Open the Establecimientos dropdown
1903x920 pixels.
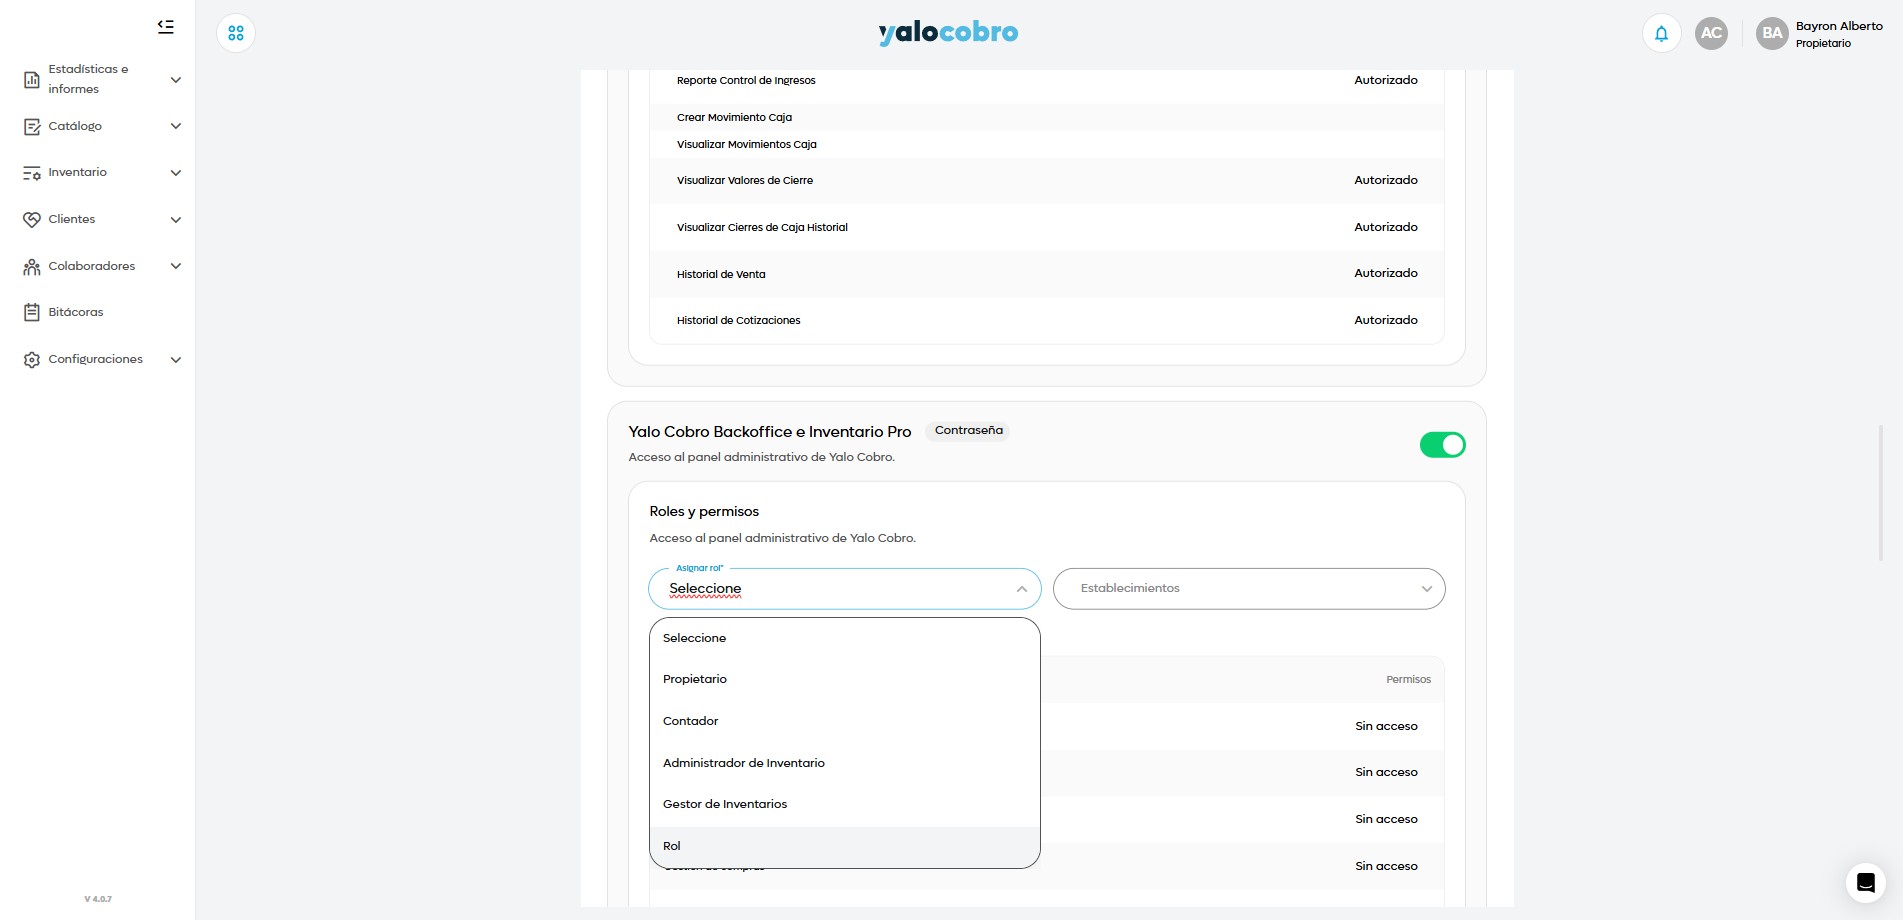(1249, 589)
